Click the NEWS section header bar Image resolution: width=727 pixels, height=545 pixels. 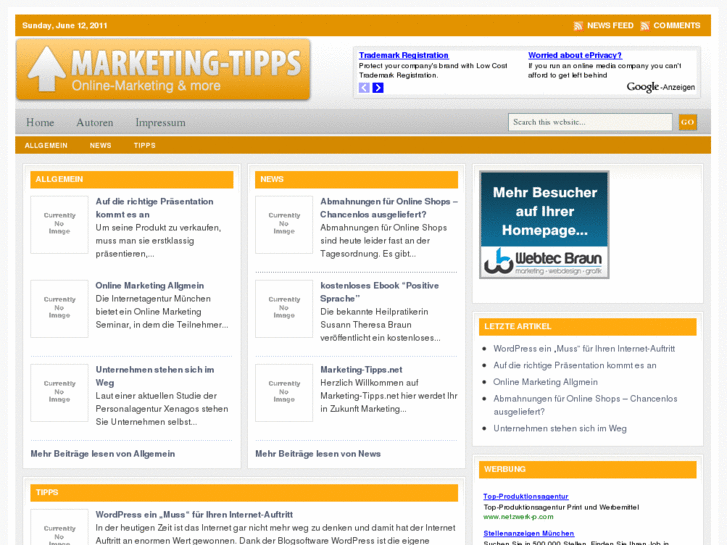pos(357,180)
